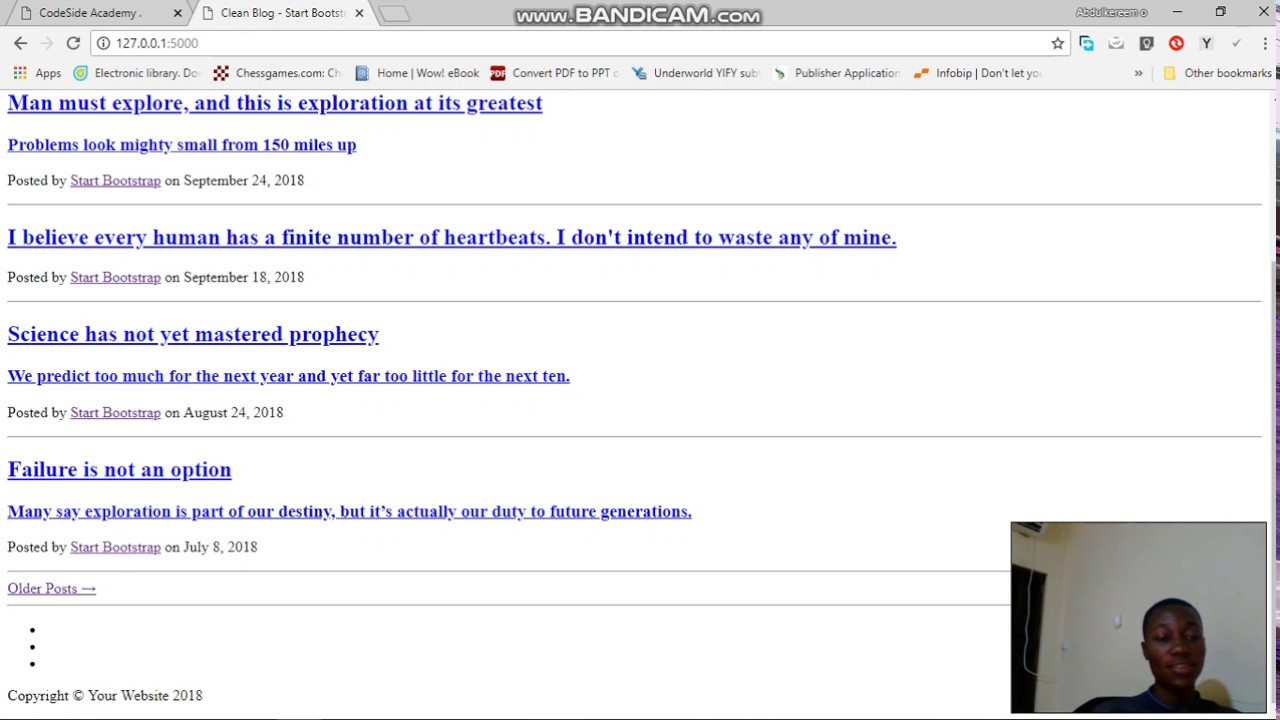Click the Y extension icon
The image size is (1280, 720).
coord(1206,43)
